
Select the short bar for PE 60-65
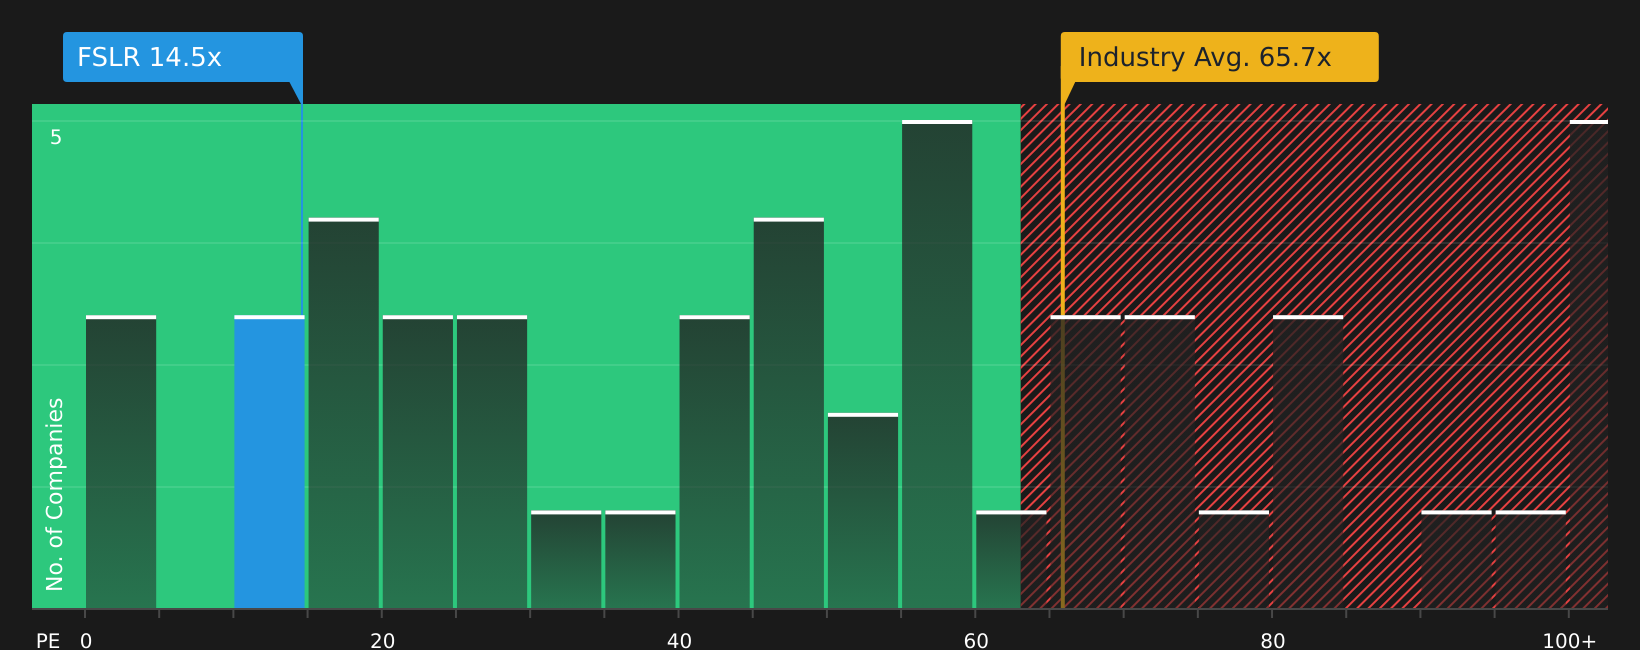[x=1011, y=560]
